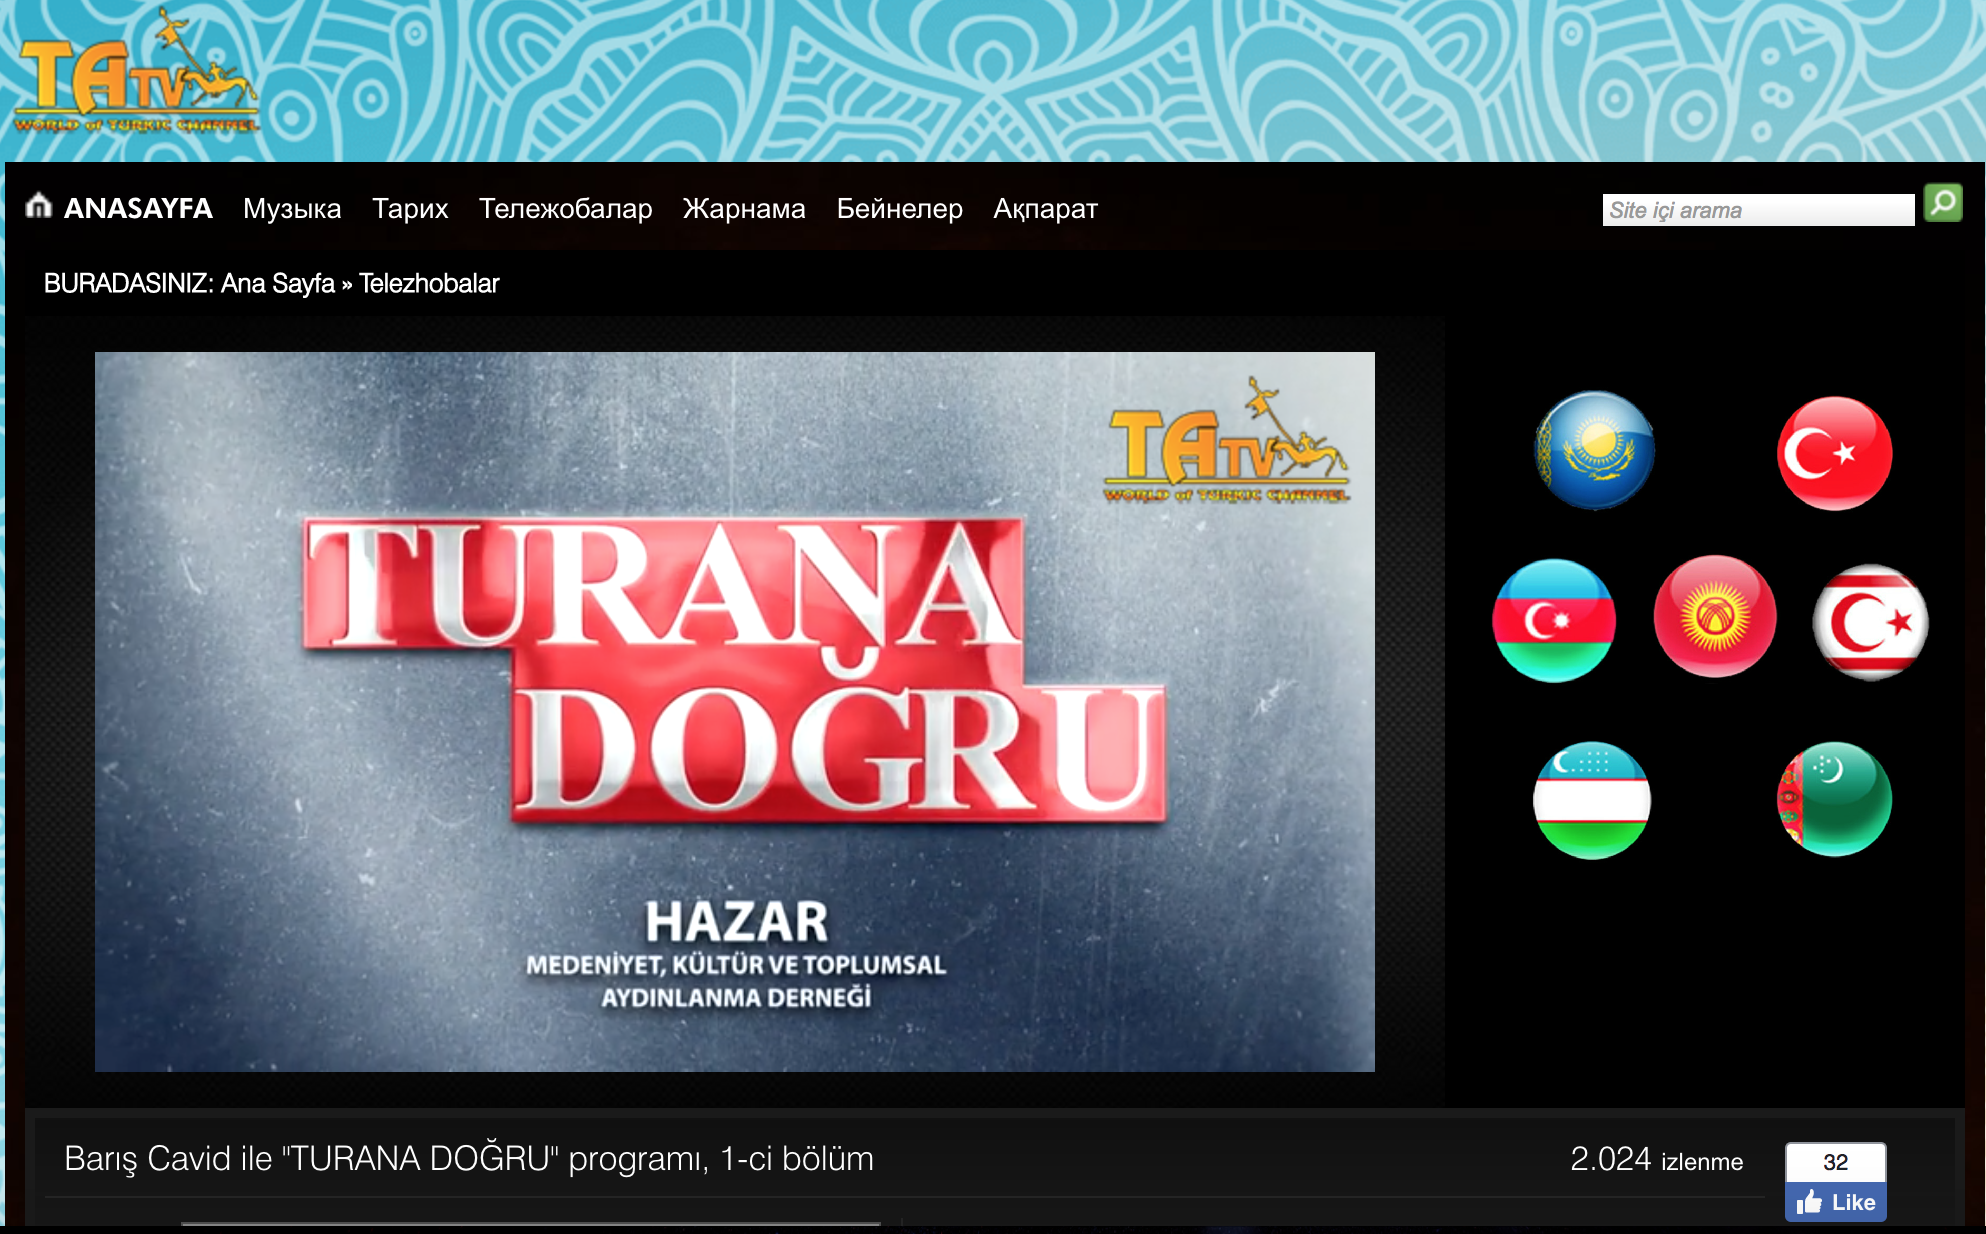Select the Northern Cyprus flag icon
The height and width of the screenshot is (1234, 1986).
(1870, 622)
